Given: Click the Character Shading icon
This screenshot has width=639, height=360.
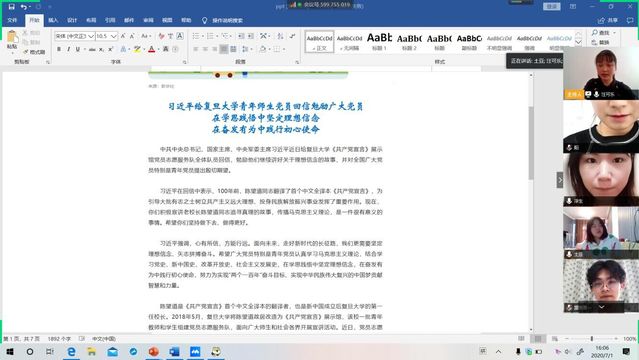Looking at the screenshot, I should coord(166,49).
